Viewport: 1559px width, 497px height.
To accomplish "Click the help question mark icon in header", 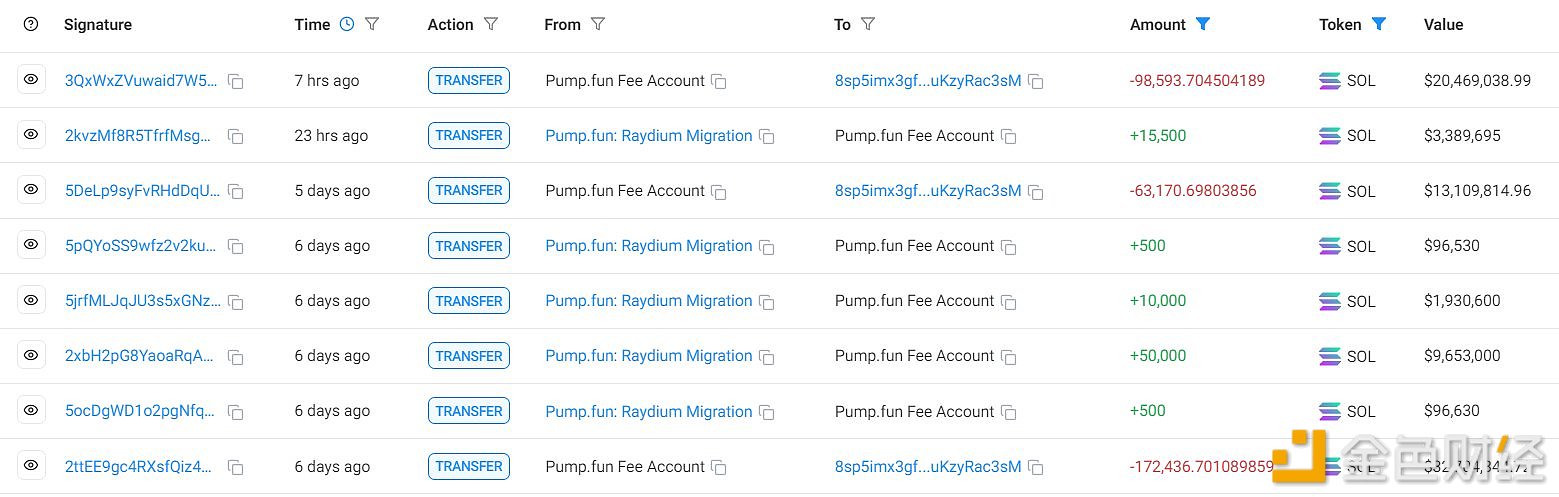I will (31, 24).
